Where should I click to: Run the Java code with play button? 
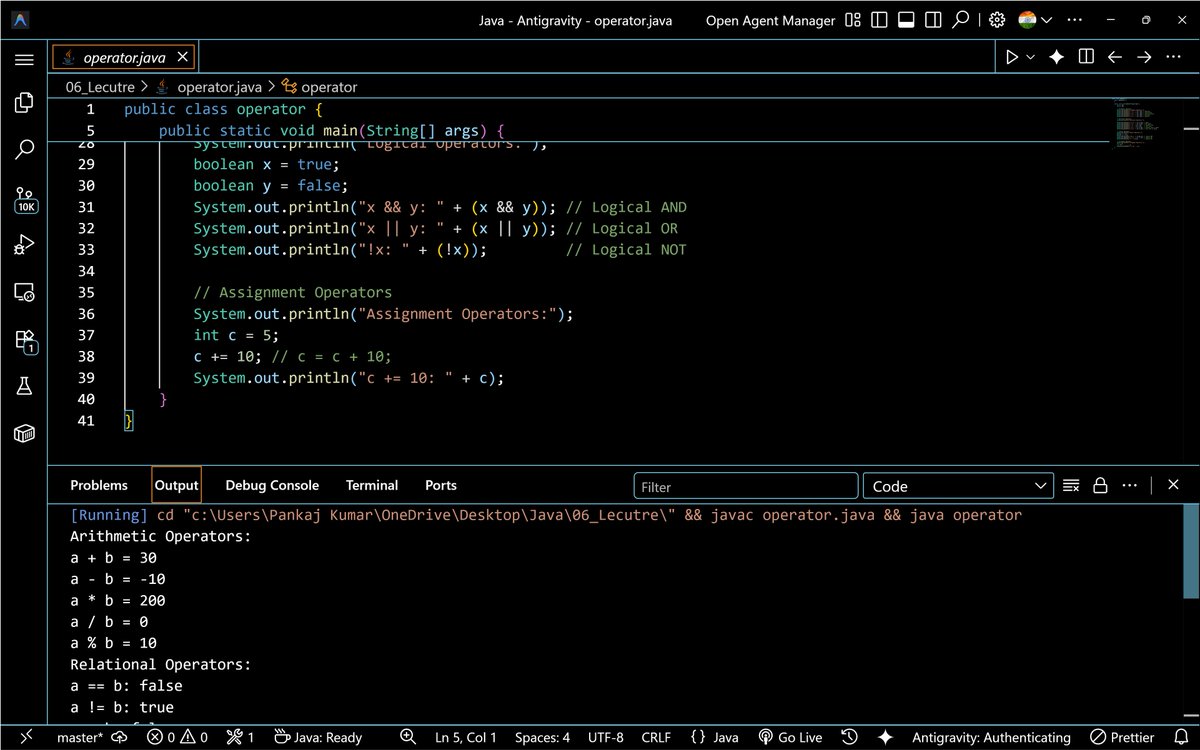[1012, 58]
